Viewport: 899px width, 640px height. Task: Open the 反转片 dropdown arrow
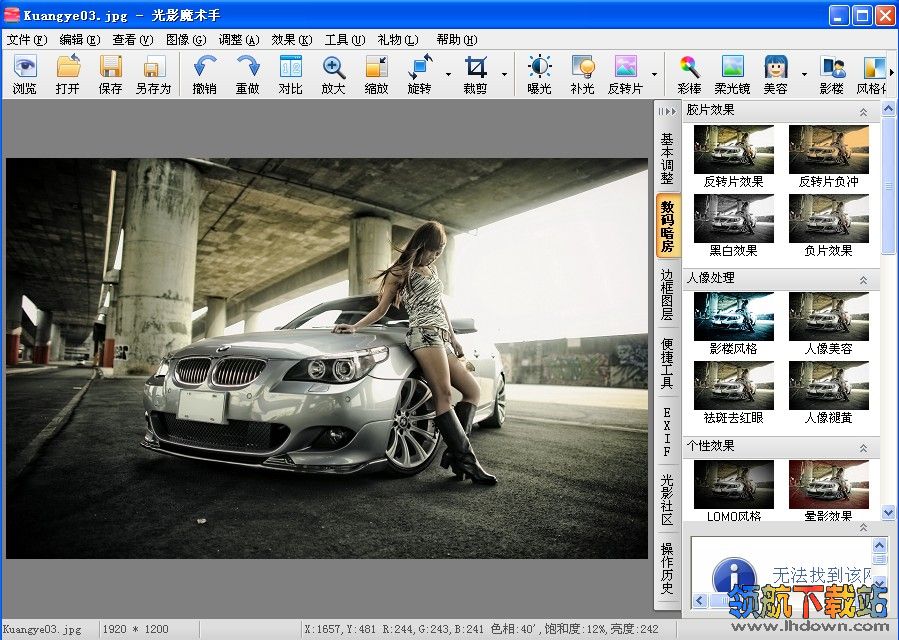tap(654, 75)
